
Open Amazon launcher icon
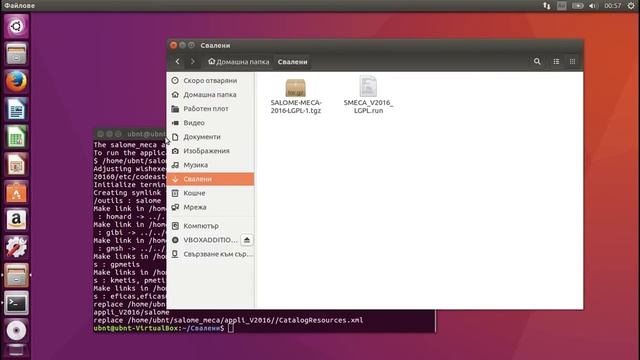tap(16, 220)
